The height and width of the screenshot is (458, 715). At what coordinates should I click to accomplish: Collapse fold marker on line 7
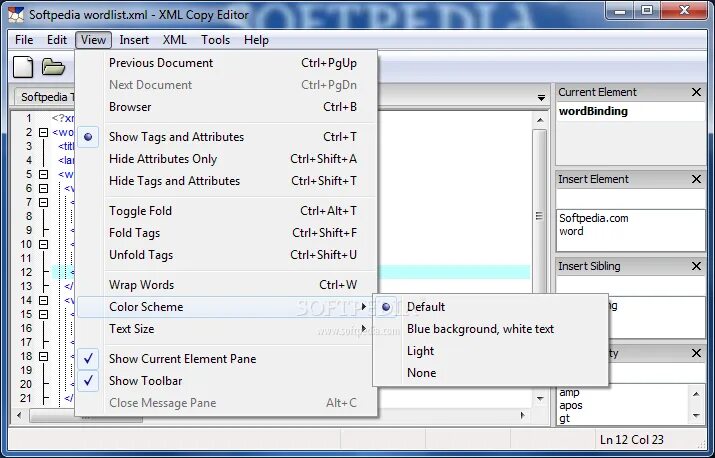coord(43,202)
